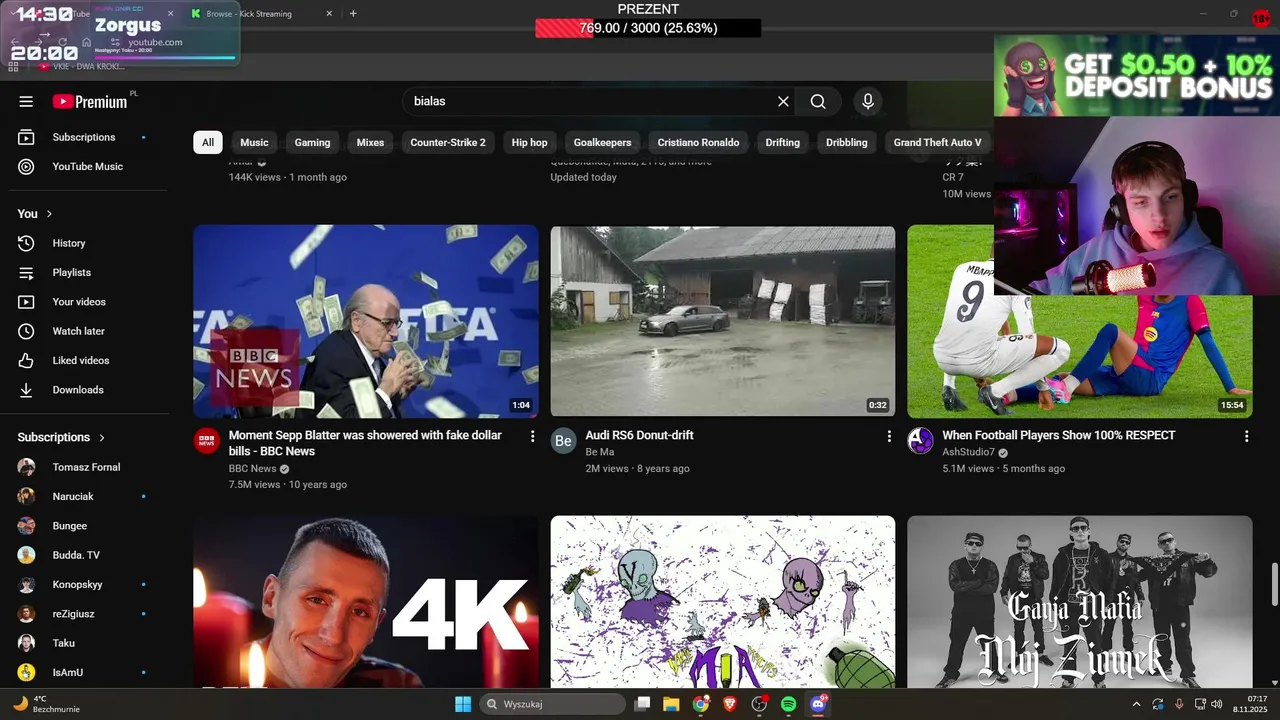Image resolution: width=1280 pixels, height=720 pixels.
Task: Open Windows Start menu
Action: (x=463, y=704)
